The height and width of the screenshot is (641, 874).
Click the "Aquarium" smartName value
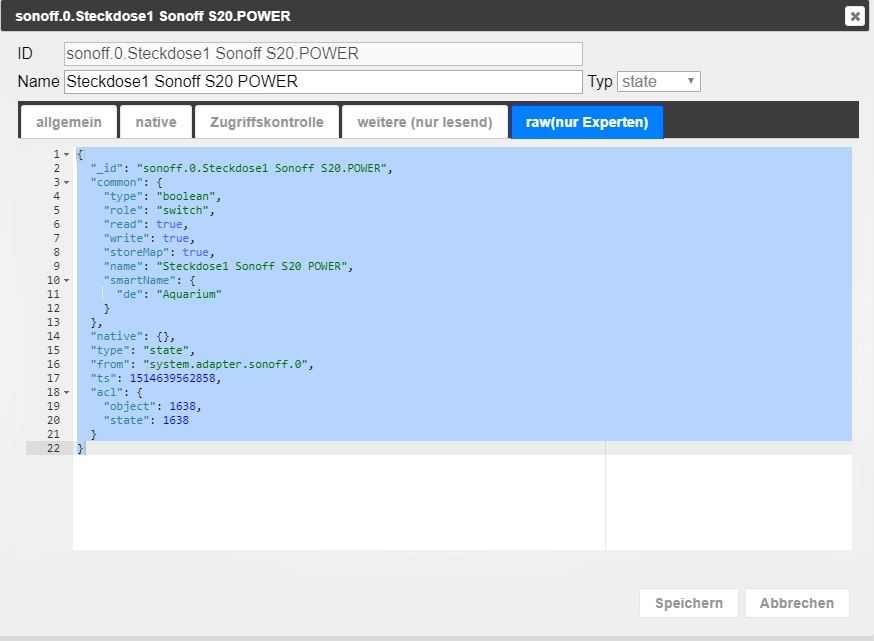tap(189, 294)
